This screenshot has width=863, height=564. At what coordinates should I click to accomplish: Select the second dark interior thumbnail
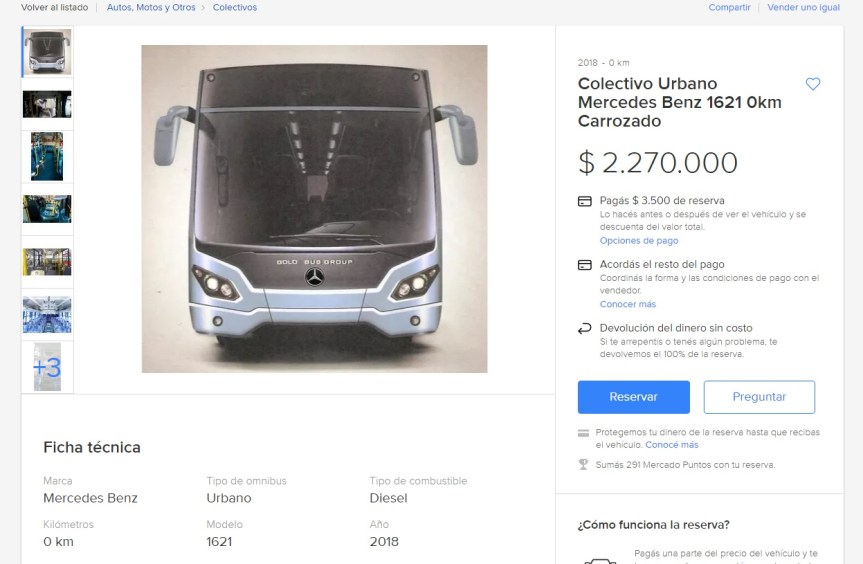47,104
